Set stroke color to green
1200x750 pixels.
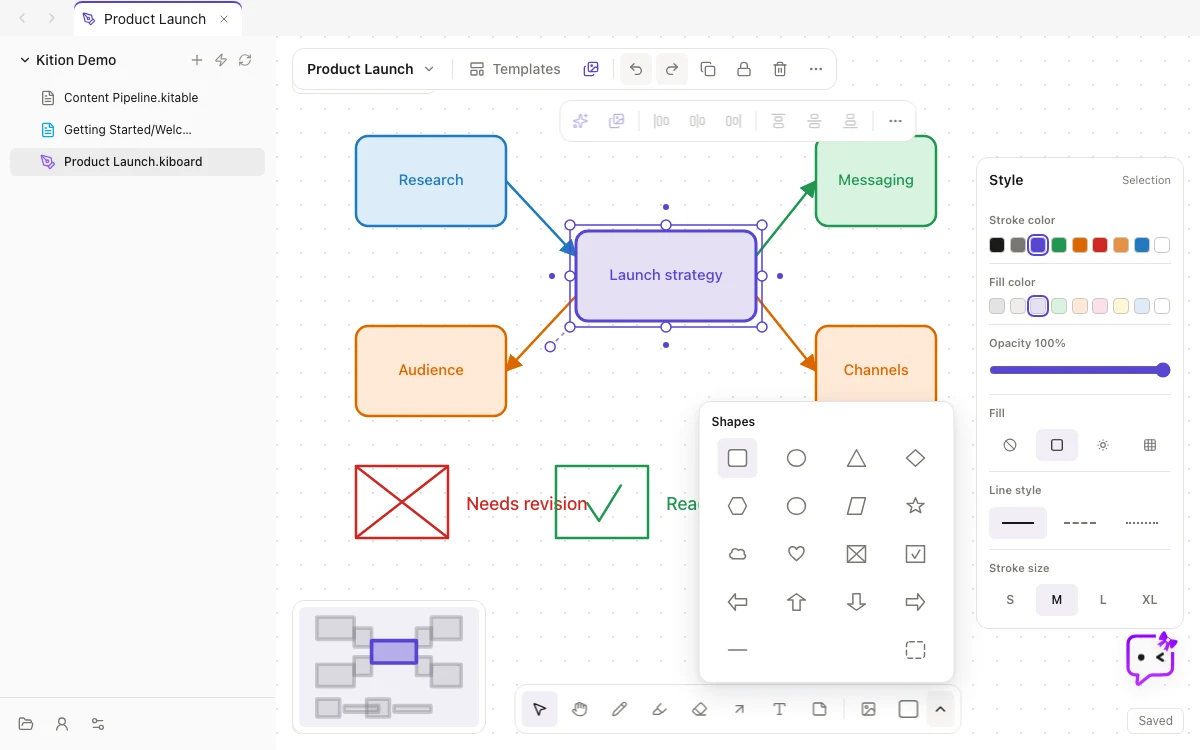(x=1059, y=245)
